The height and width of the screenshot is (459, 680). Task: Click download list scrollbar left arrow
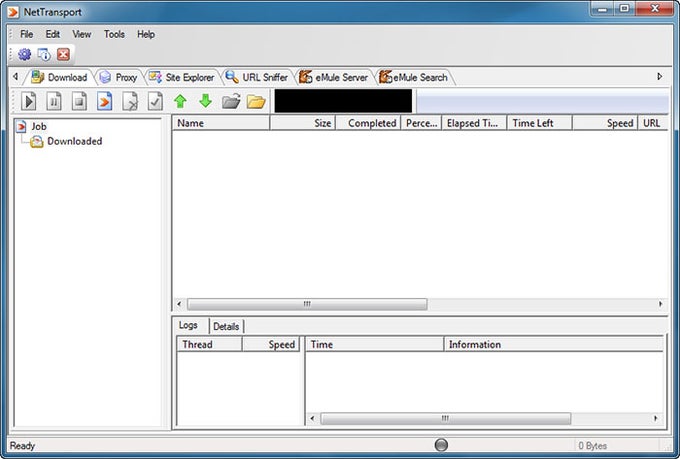click(179, 304)
